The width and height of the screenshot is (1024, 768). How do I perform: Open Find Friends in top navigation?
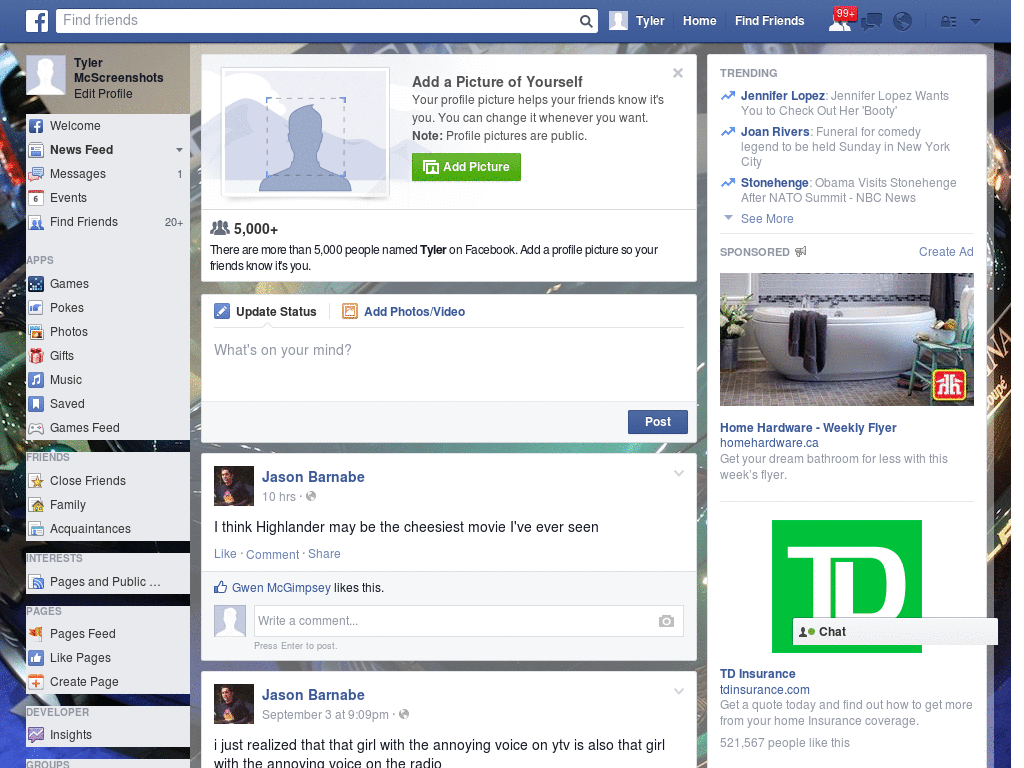[769, 21]
